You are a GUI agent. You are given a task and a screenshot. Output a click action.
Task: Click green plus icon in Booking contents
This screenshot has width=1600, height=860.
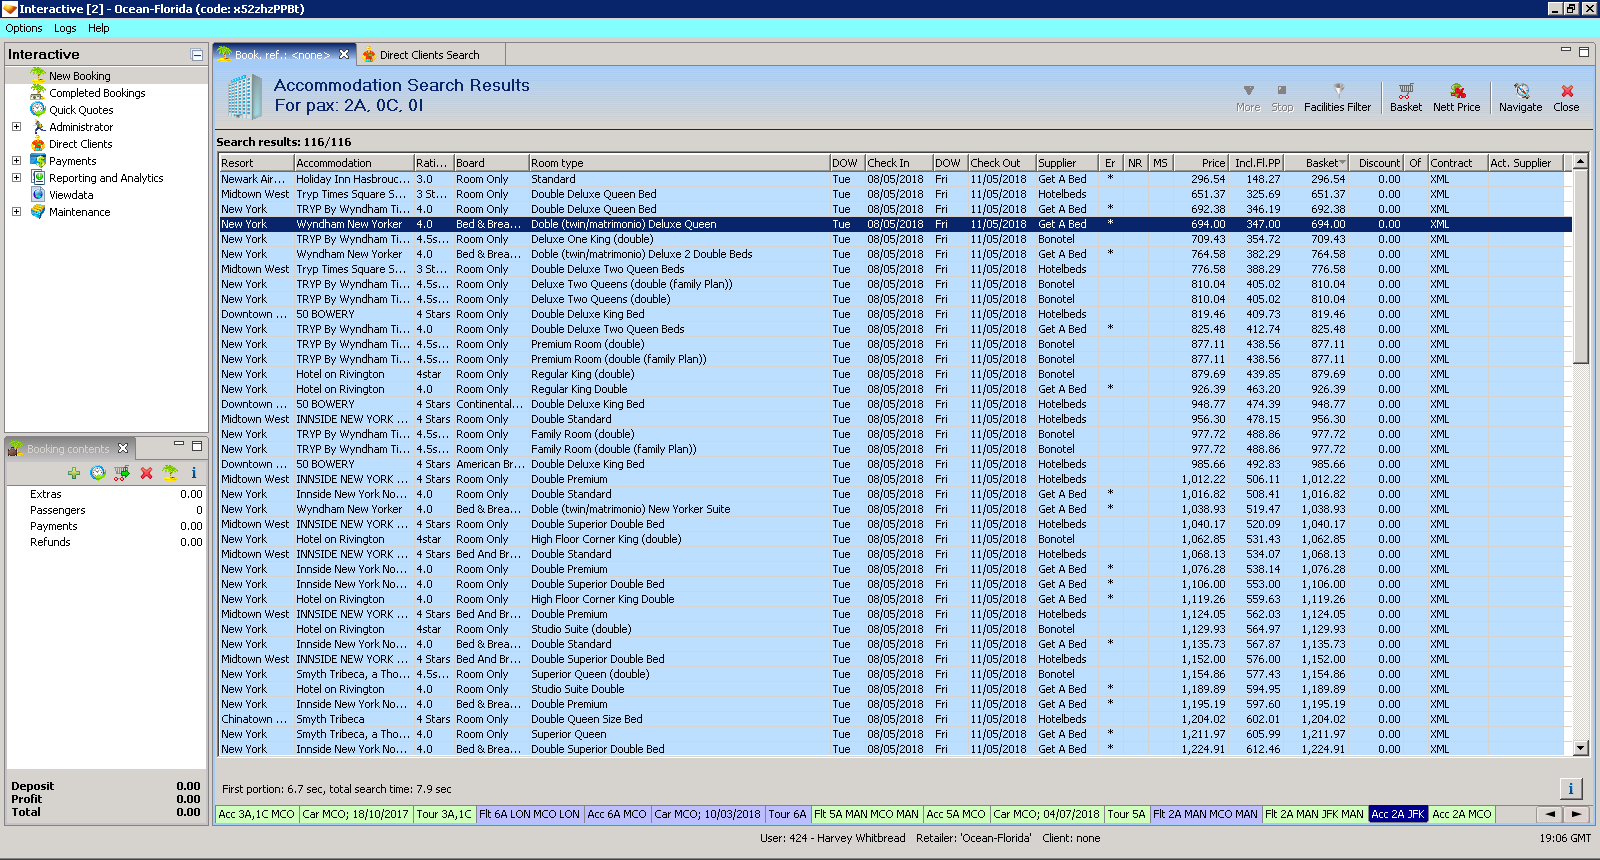pyautogui.click(x=74, y=473)
